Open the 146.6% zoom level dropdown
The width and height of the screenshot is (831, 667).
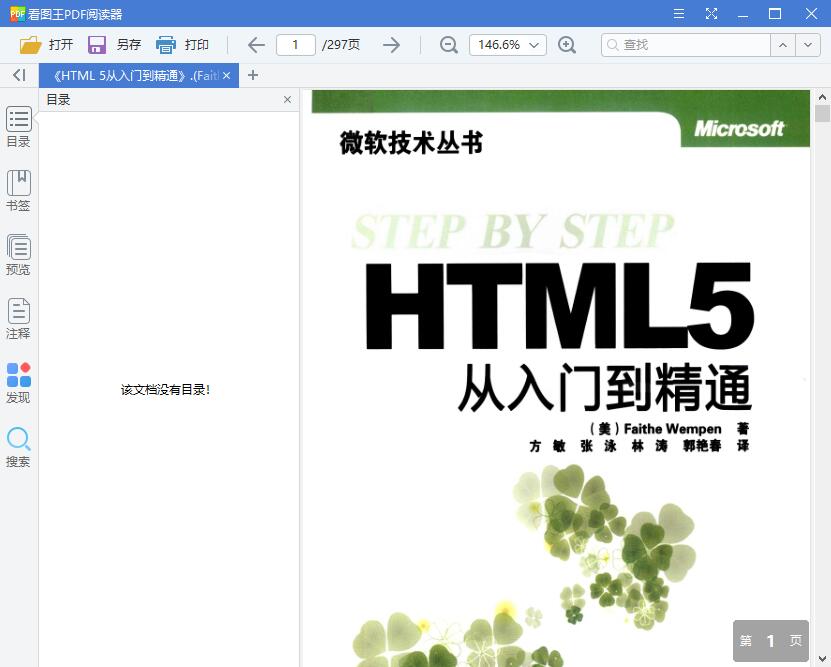508,45
